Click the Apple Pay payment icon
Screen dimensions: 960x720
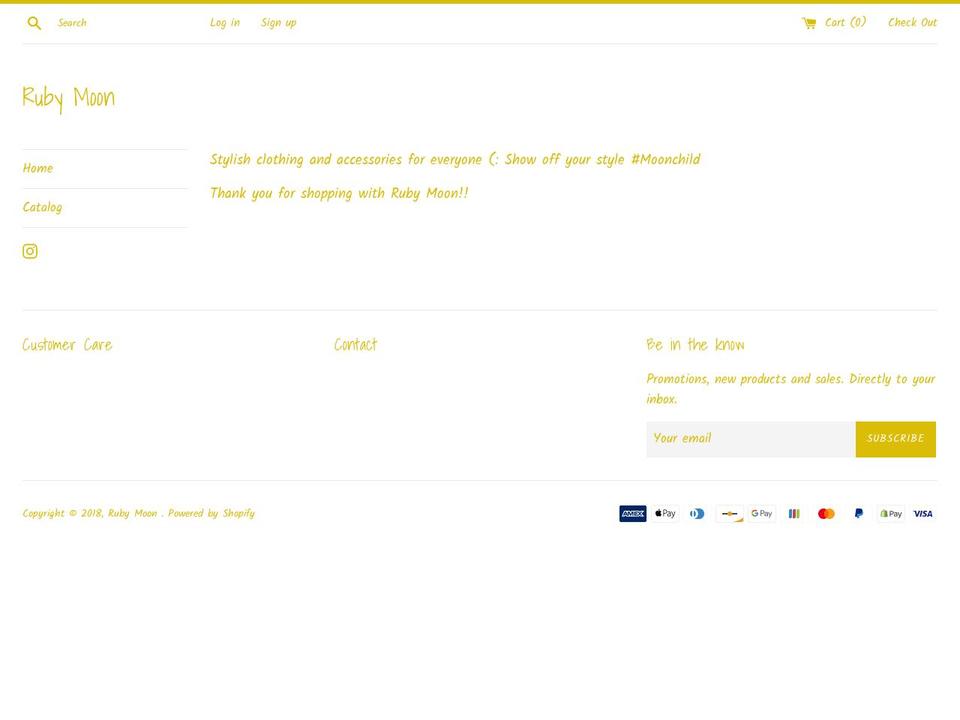point(665,514)
